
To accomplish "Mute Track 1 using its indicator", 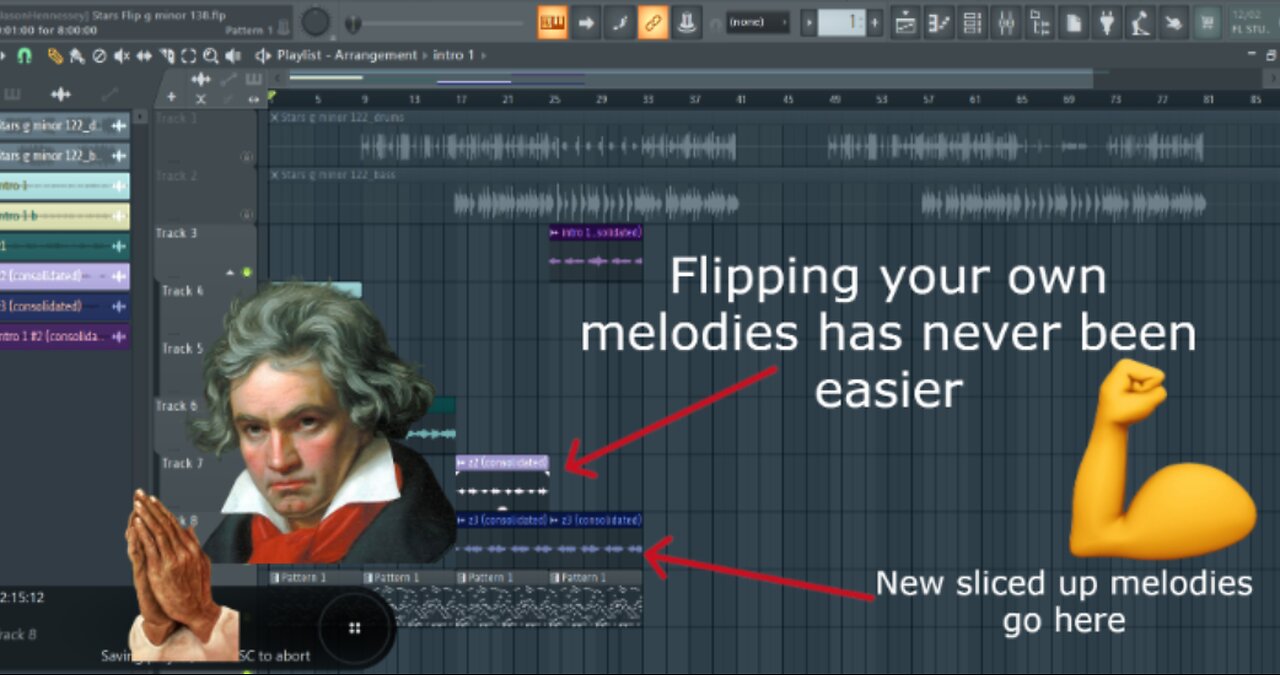I will 246,156.
